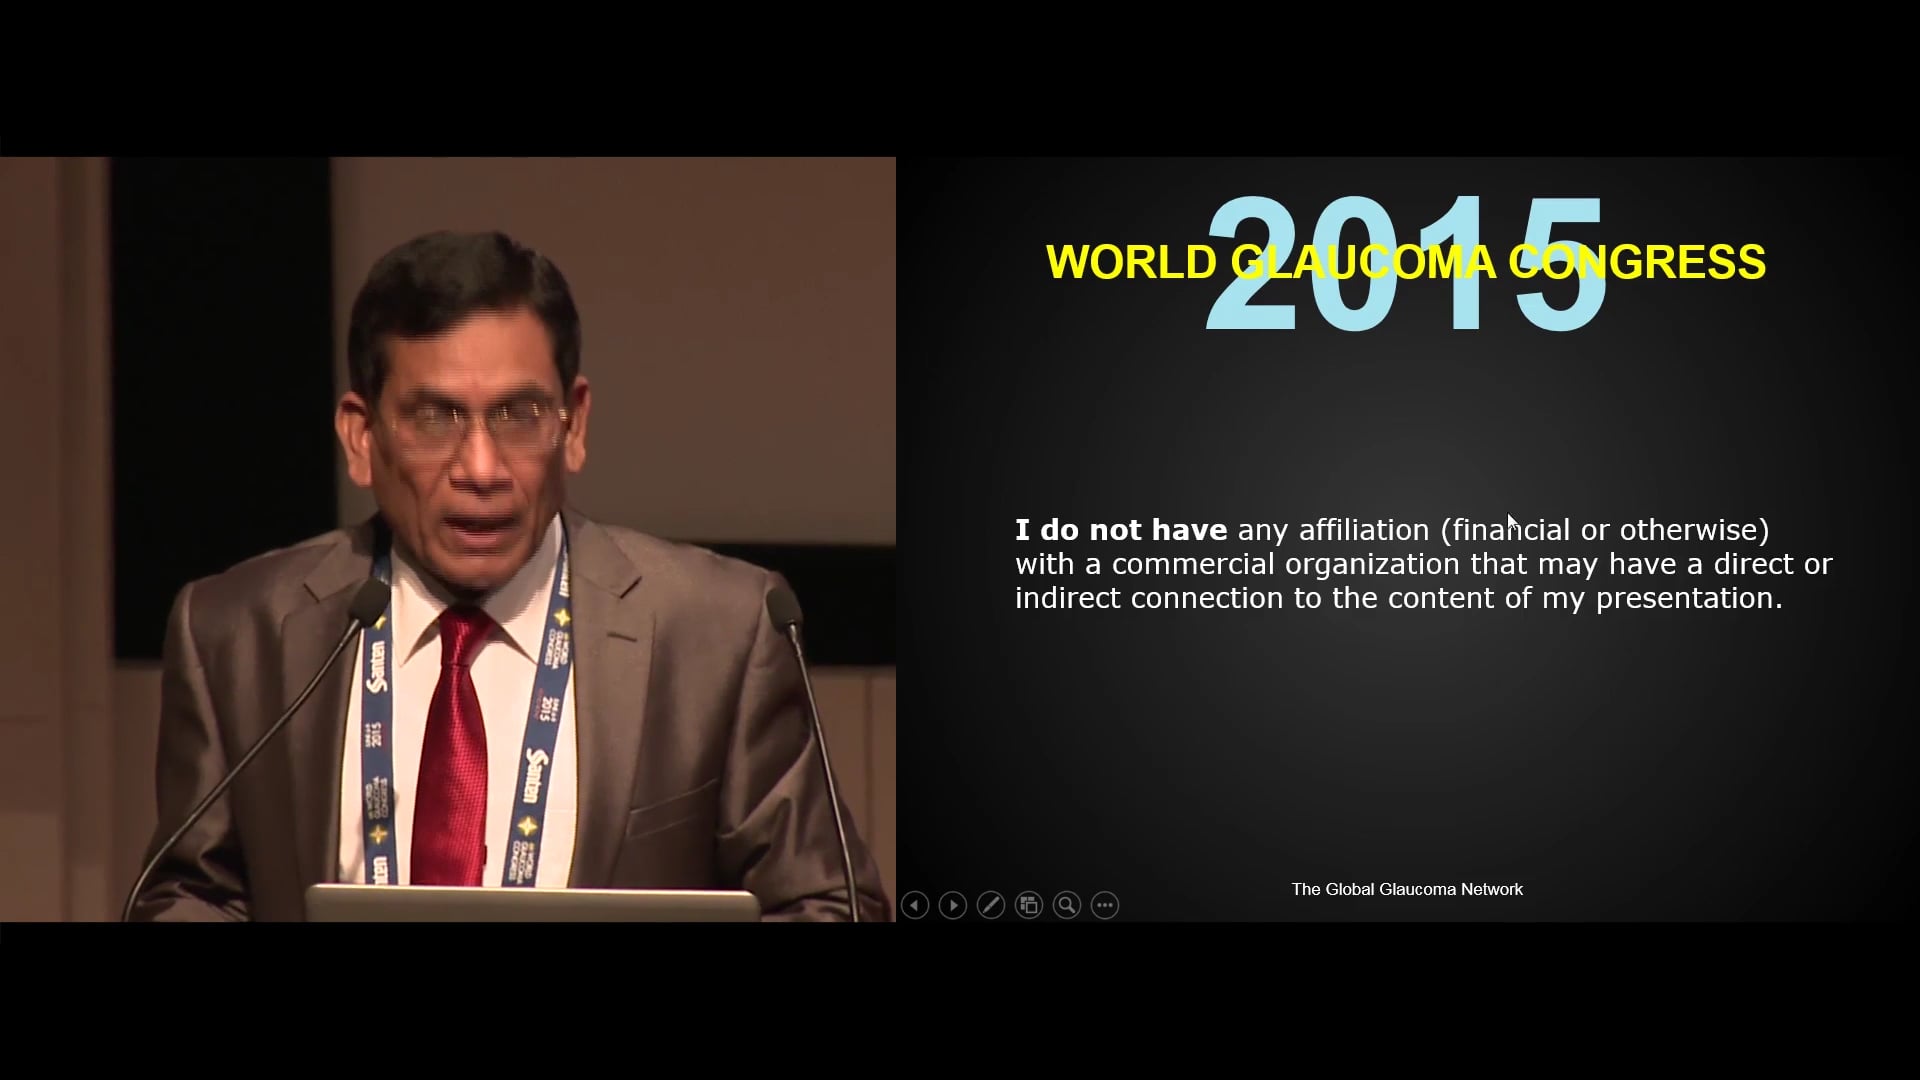Click the right podium microphone
The height and width of the screenshot is (1080, 1920).
[784, 607]
